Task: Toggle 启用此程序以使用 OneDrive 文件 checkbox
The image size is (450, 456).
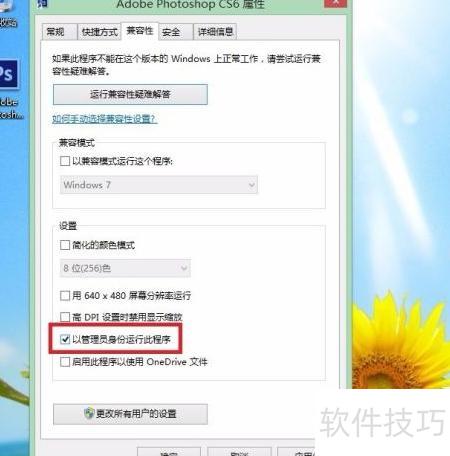Action: (x=65, y=362)
